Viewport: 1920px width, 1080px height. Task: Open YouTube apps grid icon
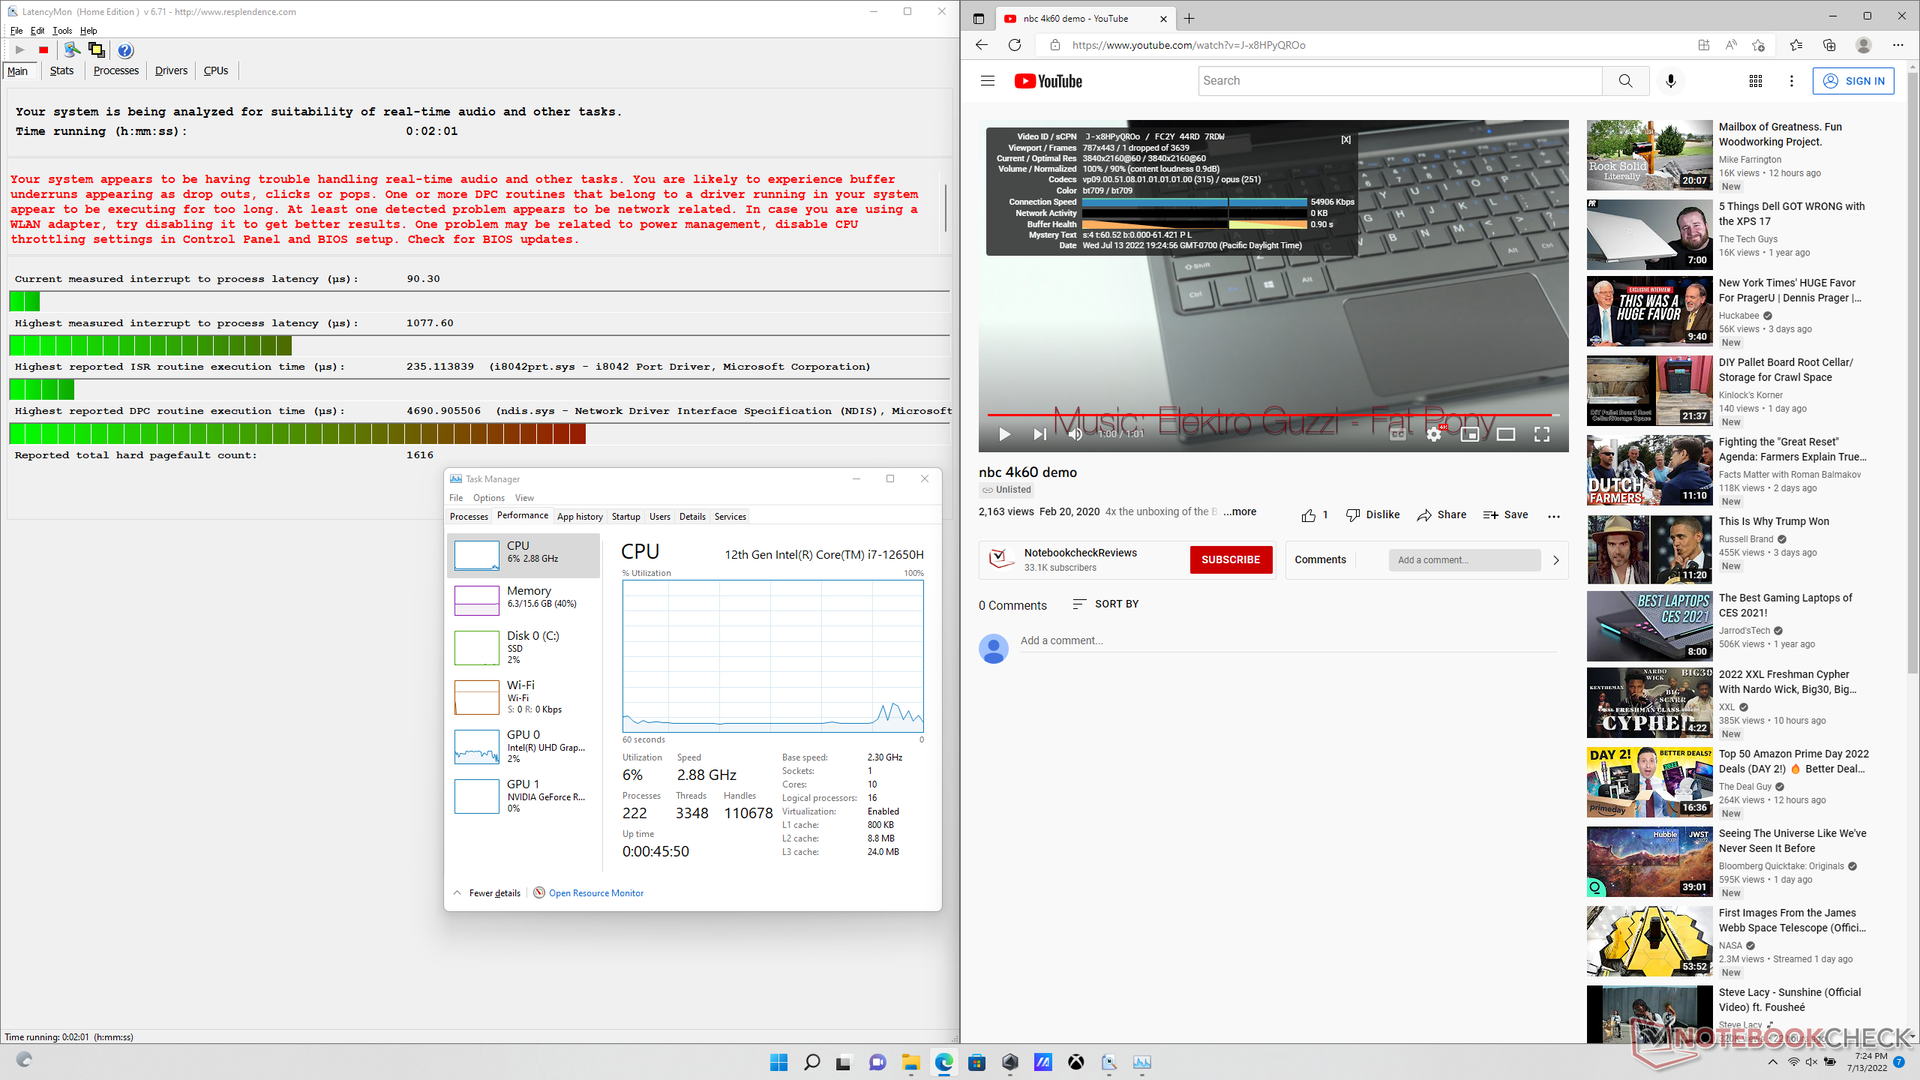click(x=1755, y=81)
